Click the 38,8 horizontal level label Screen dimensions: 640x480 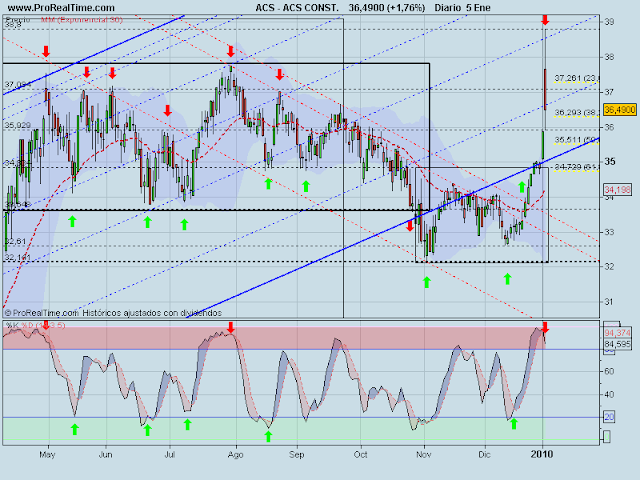pyautogui.click(x=13, y=25)
